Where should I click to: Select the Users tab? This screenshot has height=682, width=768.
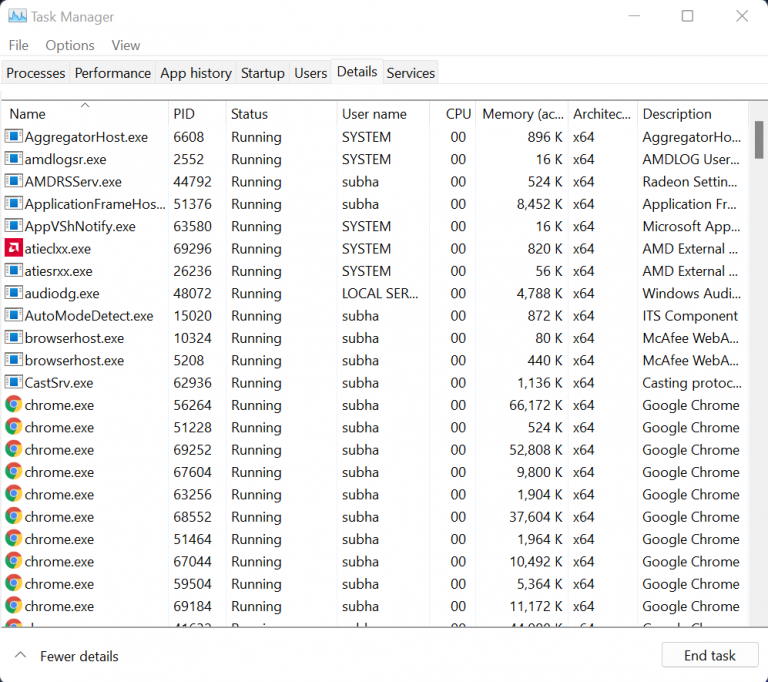pos(310,73)
